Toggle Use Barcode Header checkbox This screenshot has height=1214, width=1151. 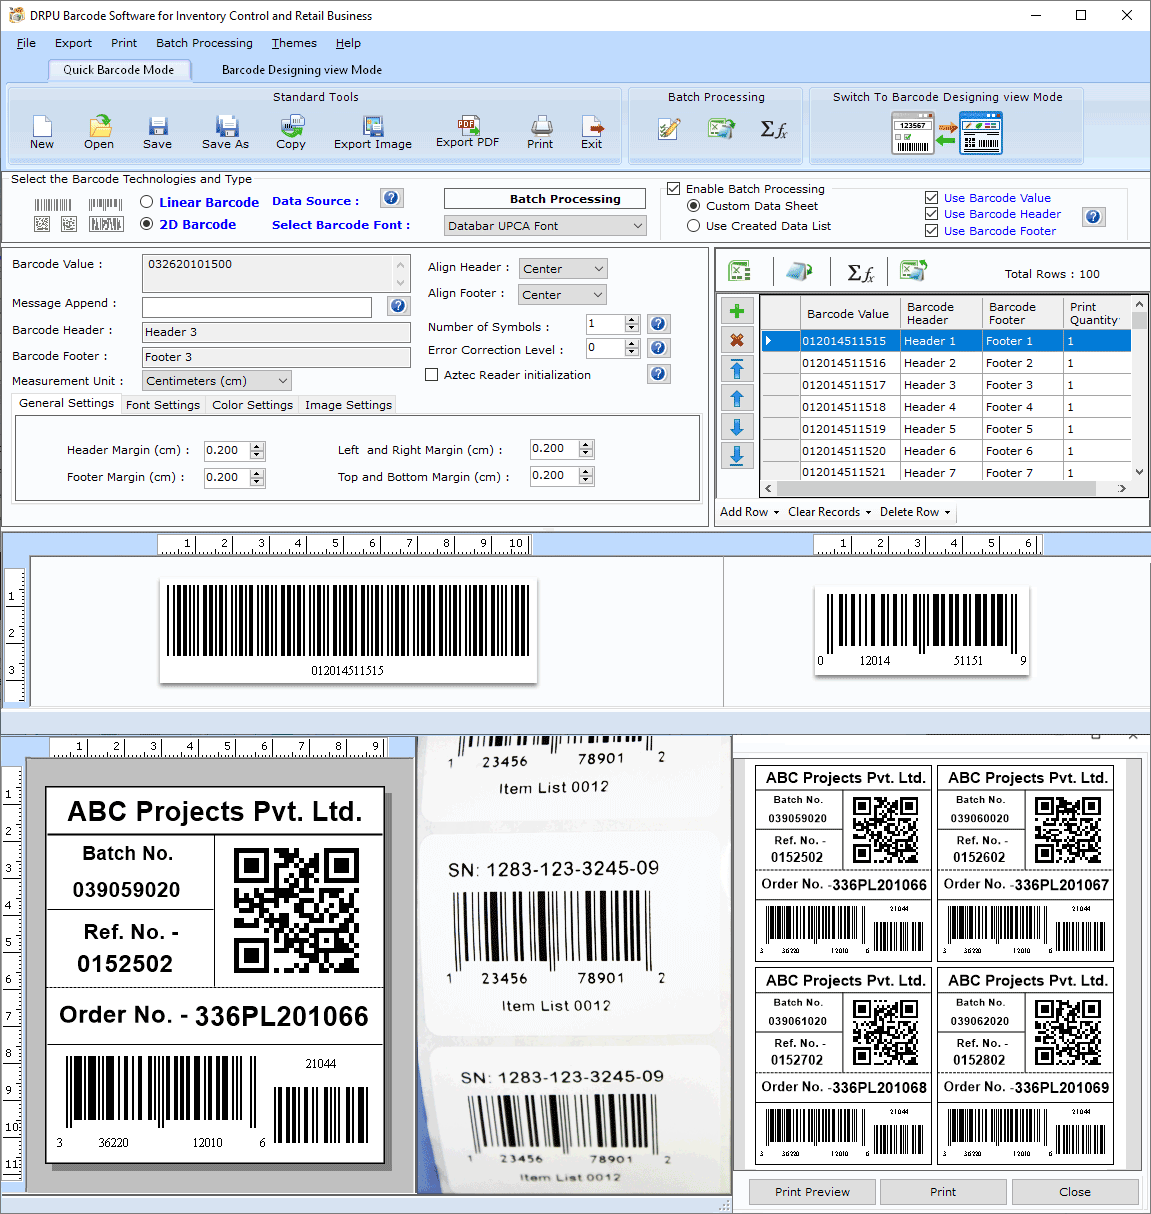[931, 214]
